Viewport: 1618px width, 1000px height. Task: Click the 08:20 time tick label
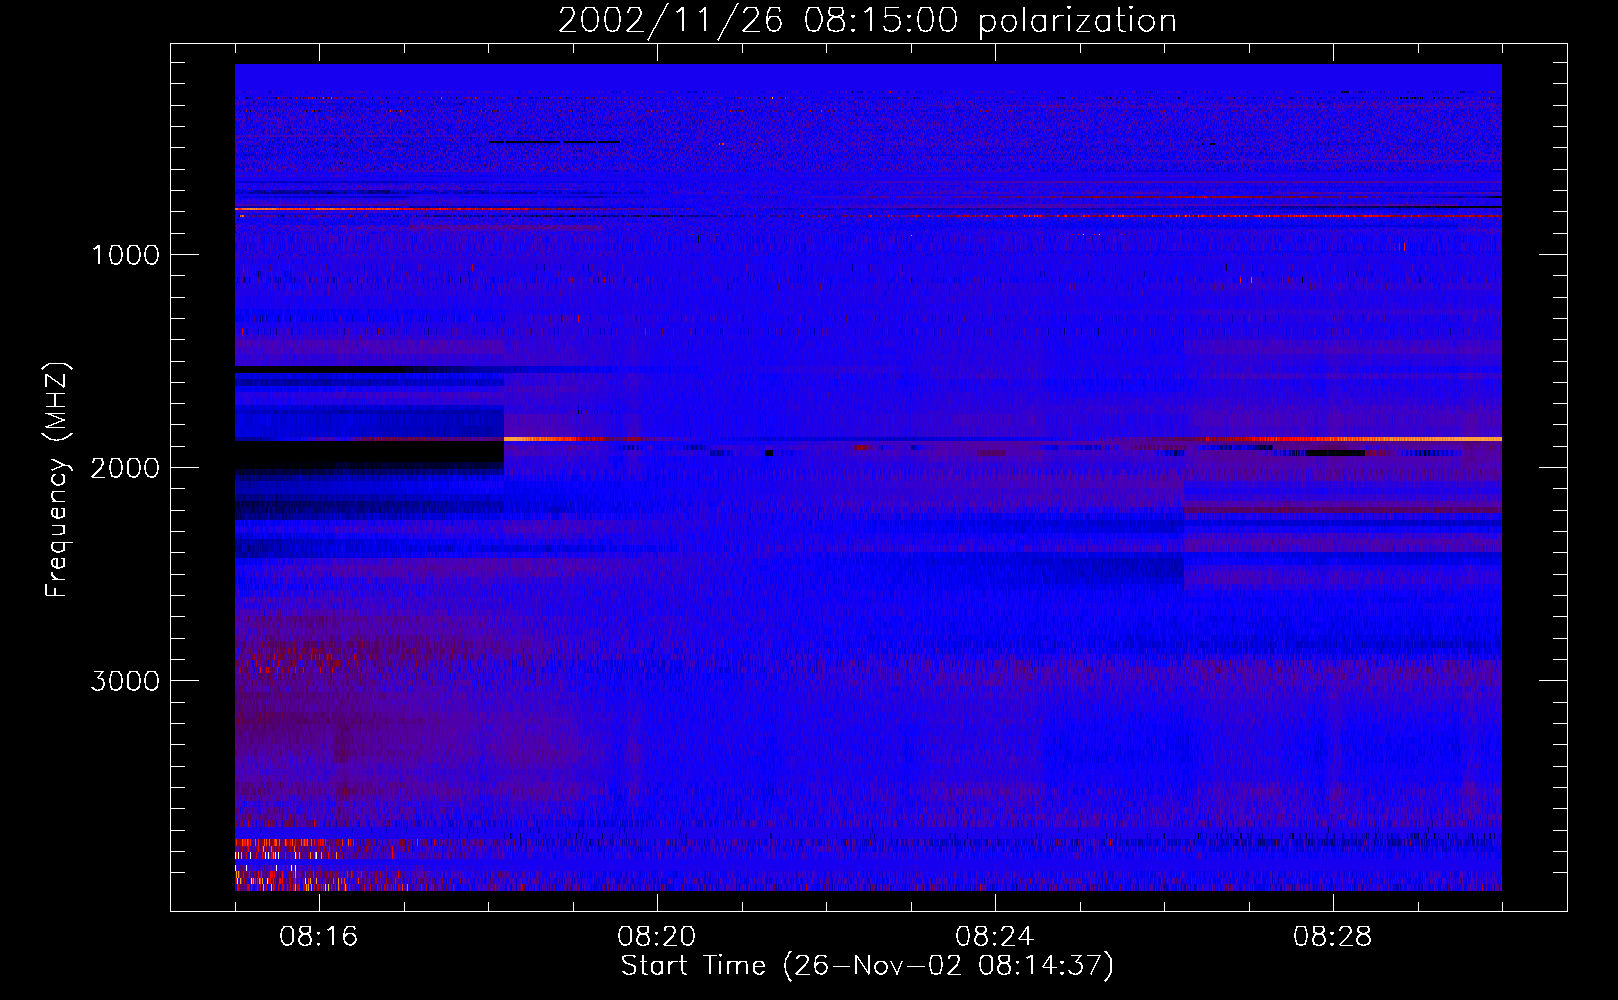657,937
